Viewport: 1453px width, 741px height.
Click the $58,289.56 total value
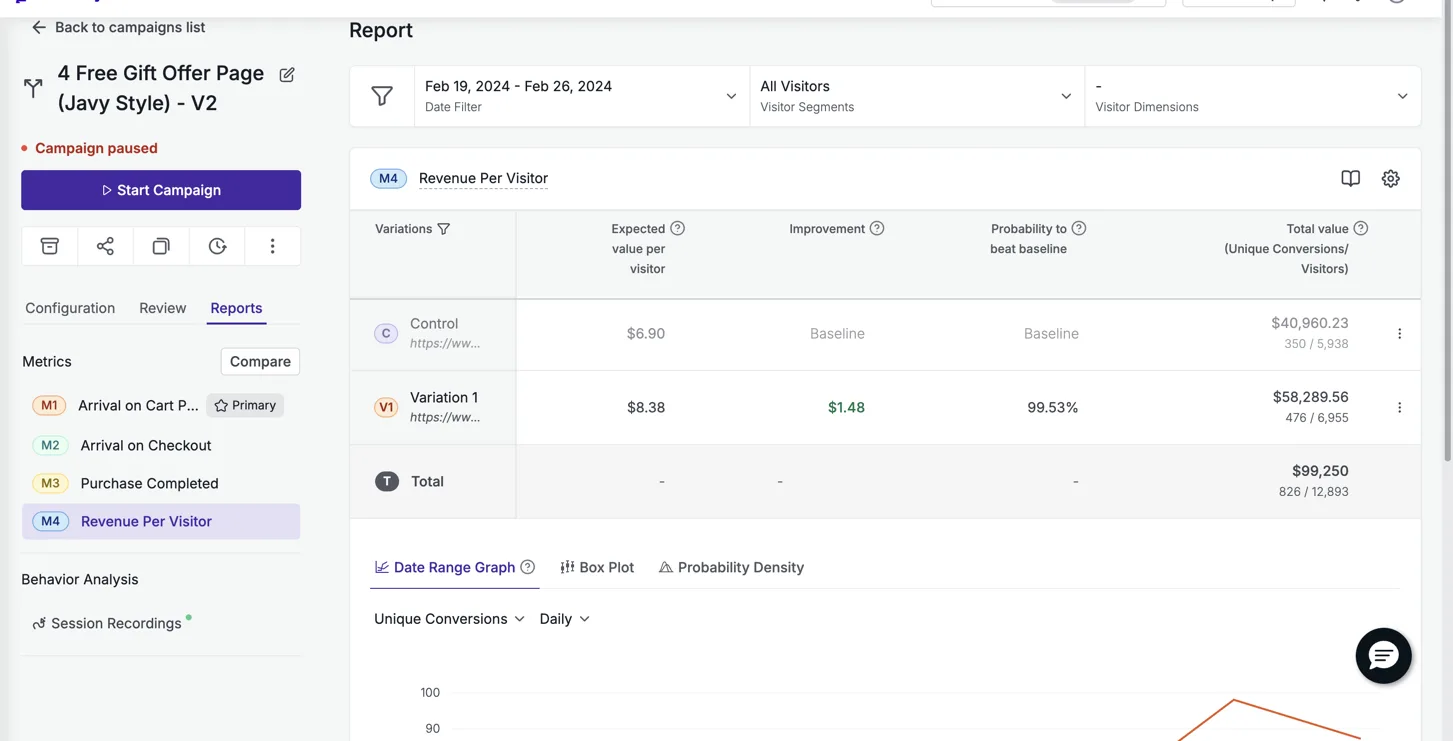point(1310,397)
